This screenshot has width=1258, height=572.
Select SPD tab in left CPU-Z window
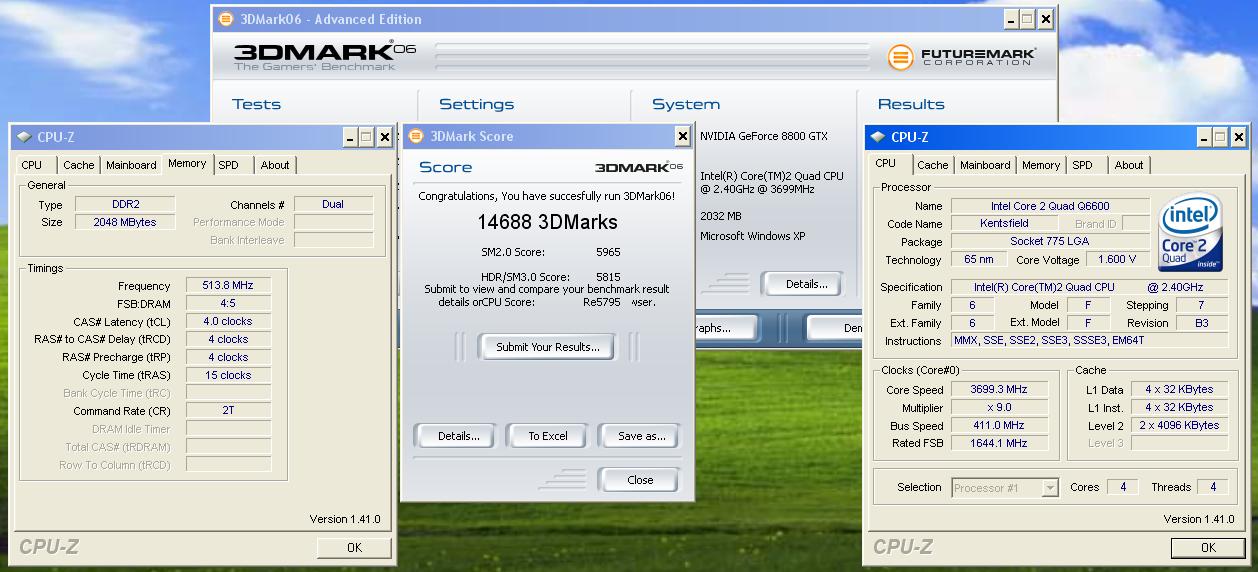(229, 165)
